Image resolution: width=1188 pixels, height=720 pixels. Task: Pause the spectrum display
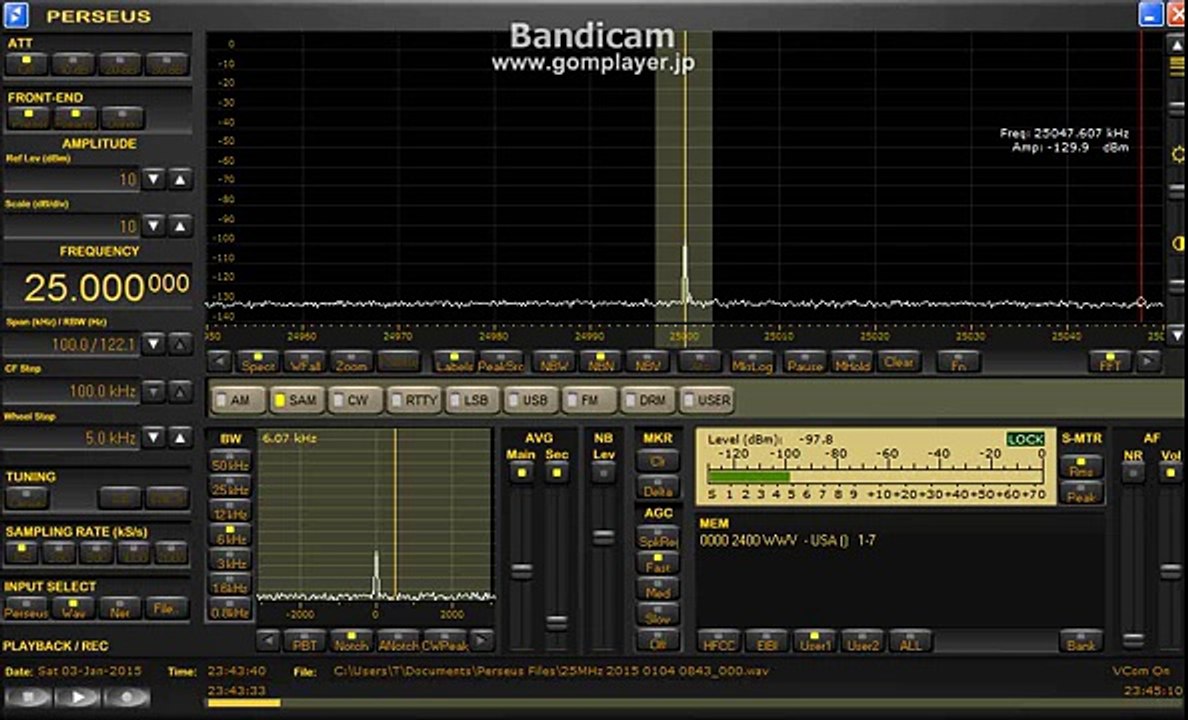point(805,362)
